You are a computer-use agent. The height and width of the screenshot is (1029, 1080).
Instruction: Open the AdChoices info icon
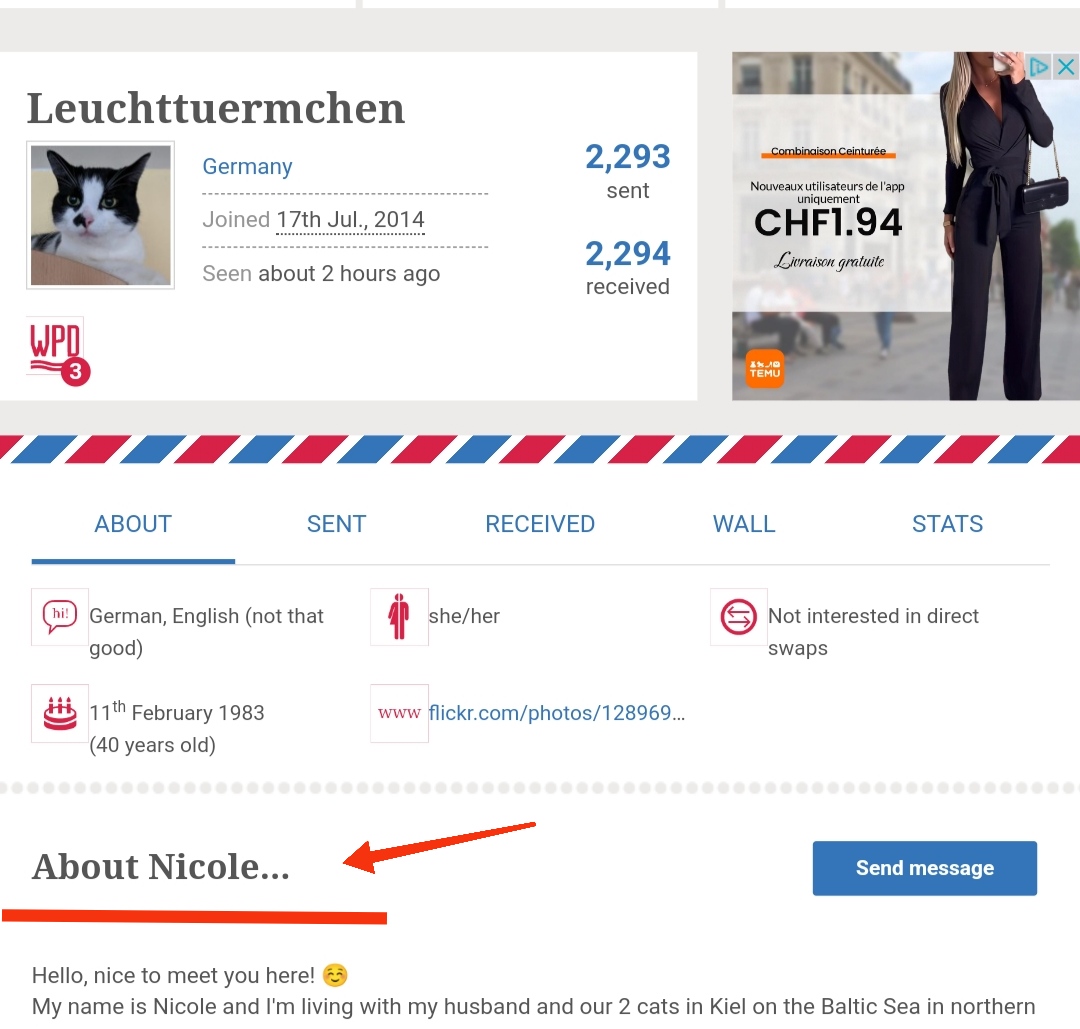pos(1038,67)
